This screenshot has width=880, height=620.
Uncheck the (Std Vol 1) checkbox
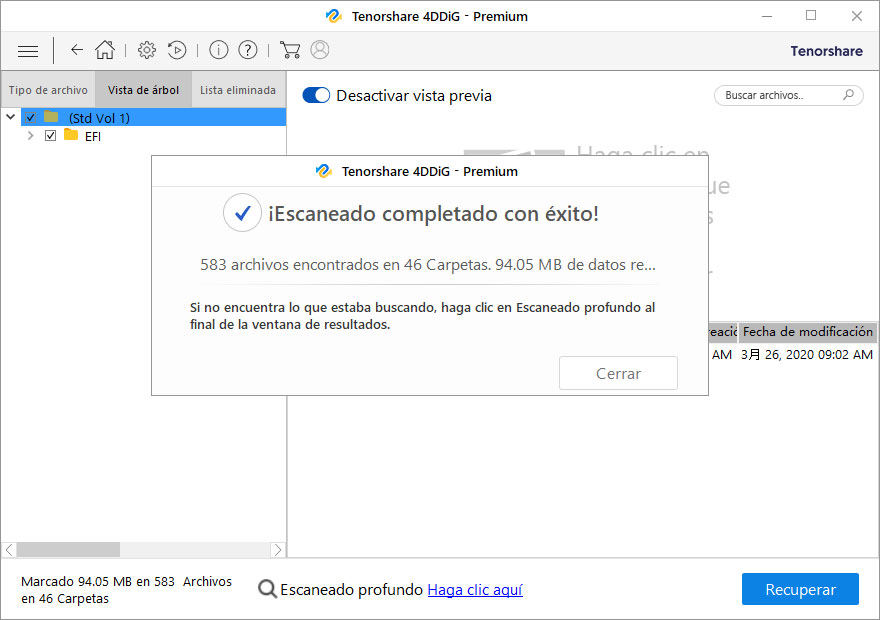click(30, 117)
